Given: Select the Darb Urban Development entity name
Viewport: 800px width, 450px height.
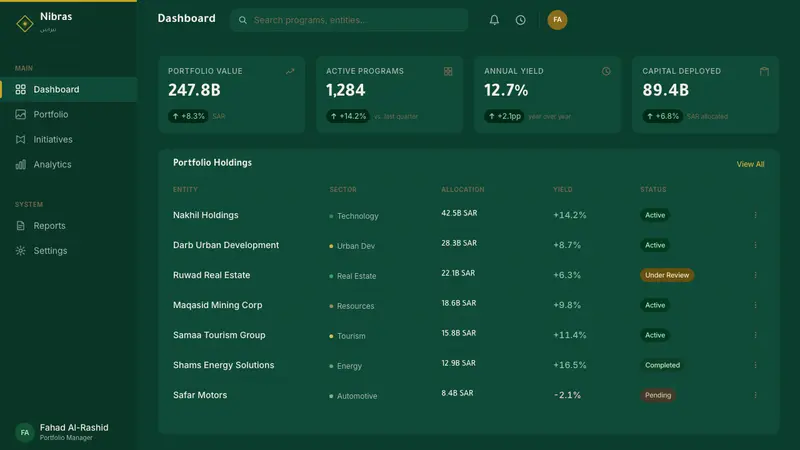Looking at the screenshot, I should pos(226,245).
